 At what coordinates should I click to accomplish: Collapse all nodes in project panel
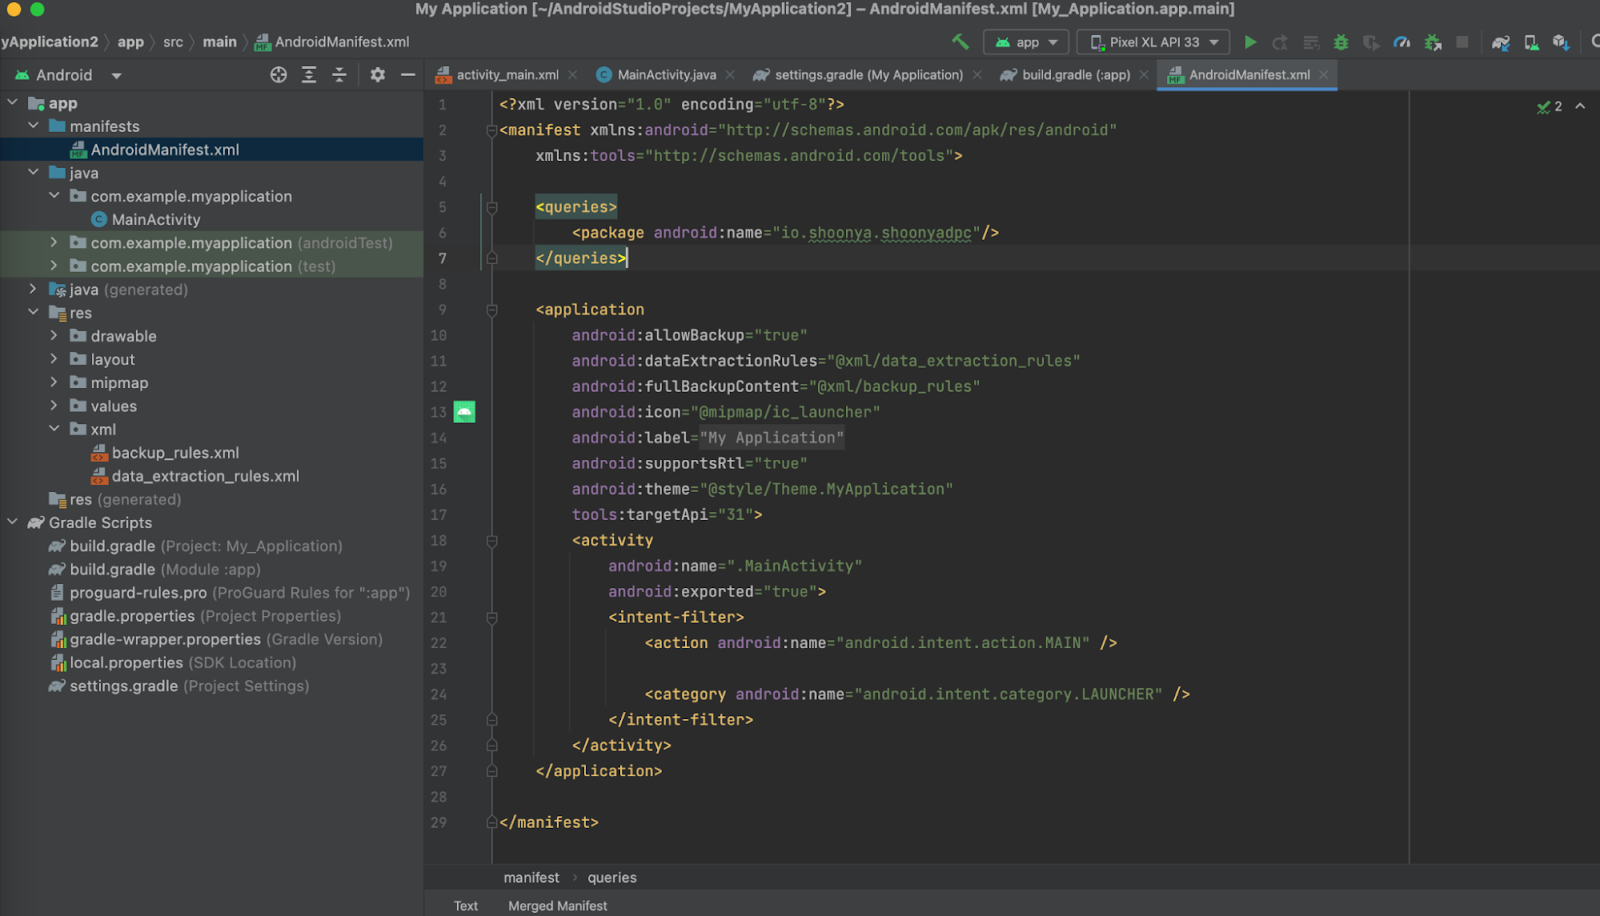339,75
